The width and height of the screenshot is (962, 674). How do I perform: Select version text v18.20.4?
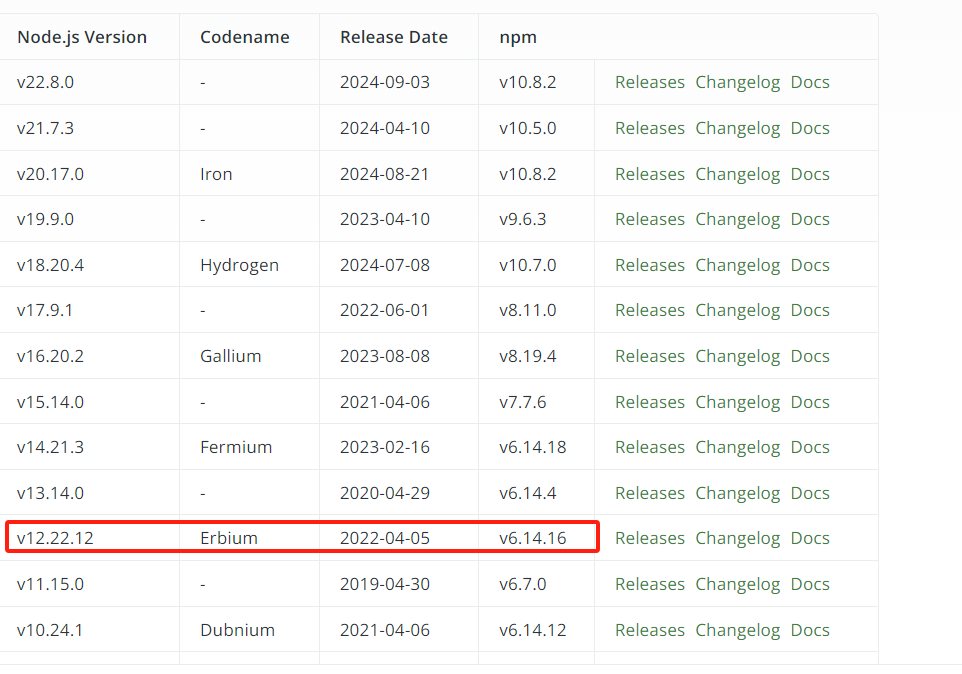point(50,265)
